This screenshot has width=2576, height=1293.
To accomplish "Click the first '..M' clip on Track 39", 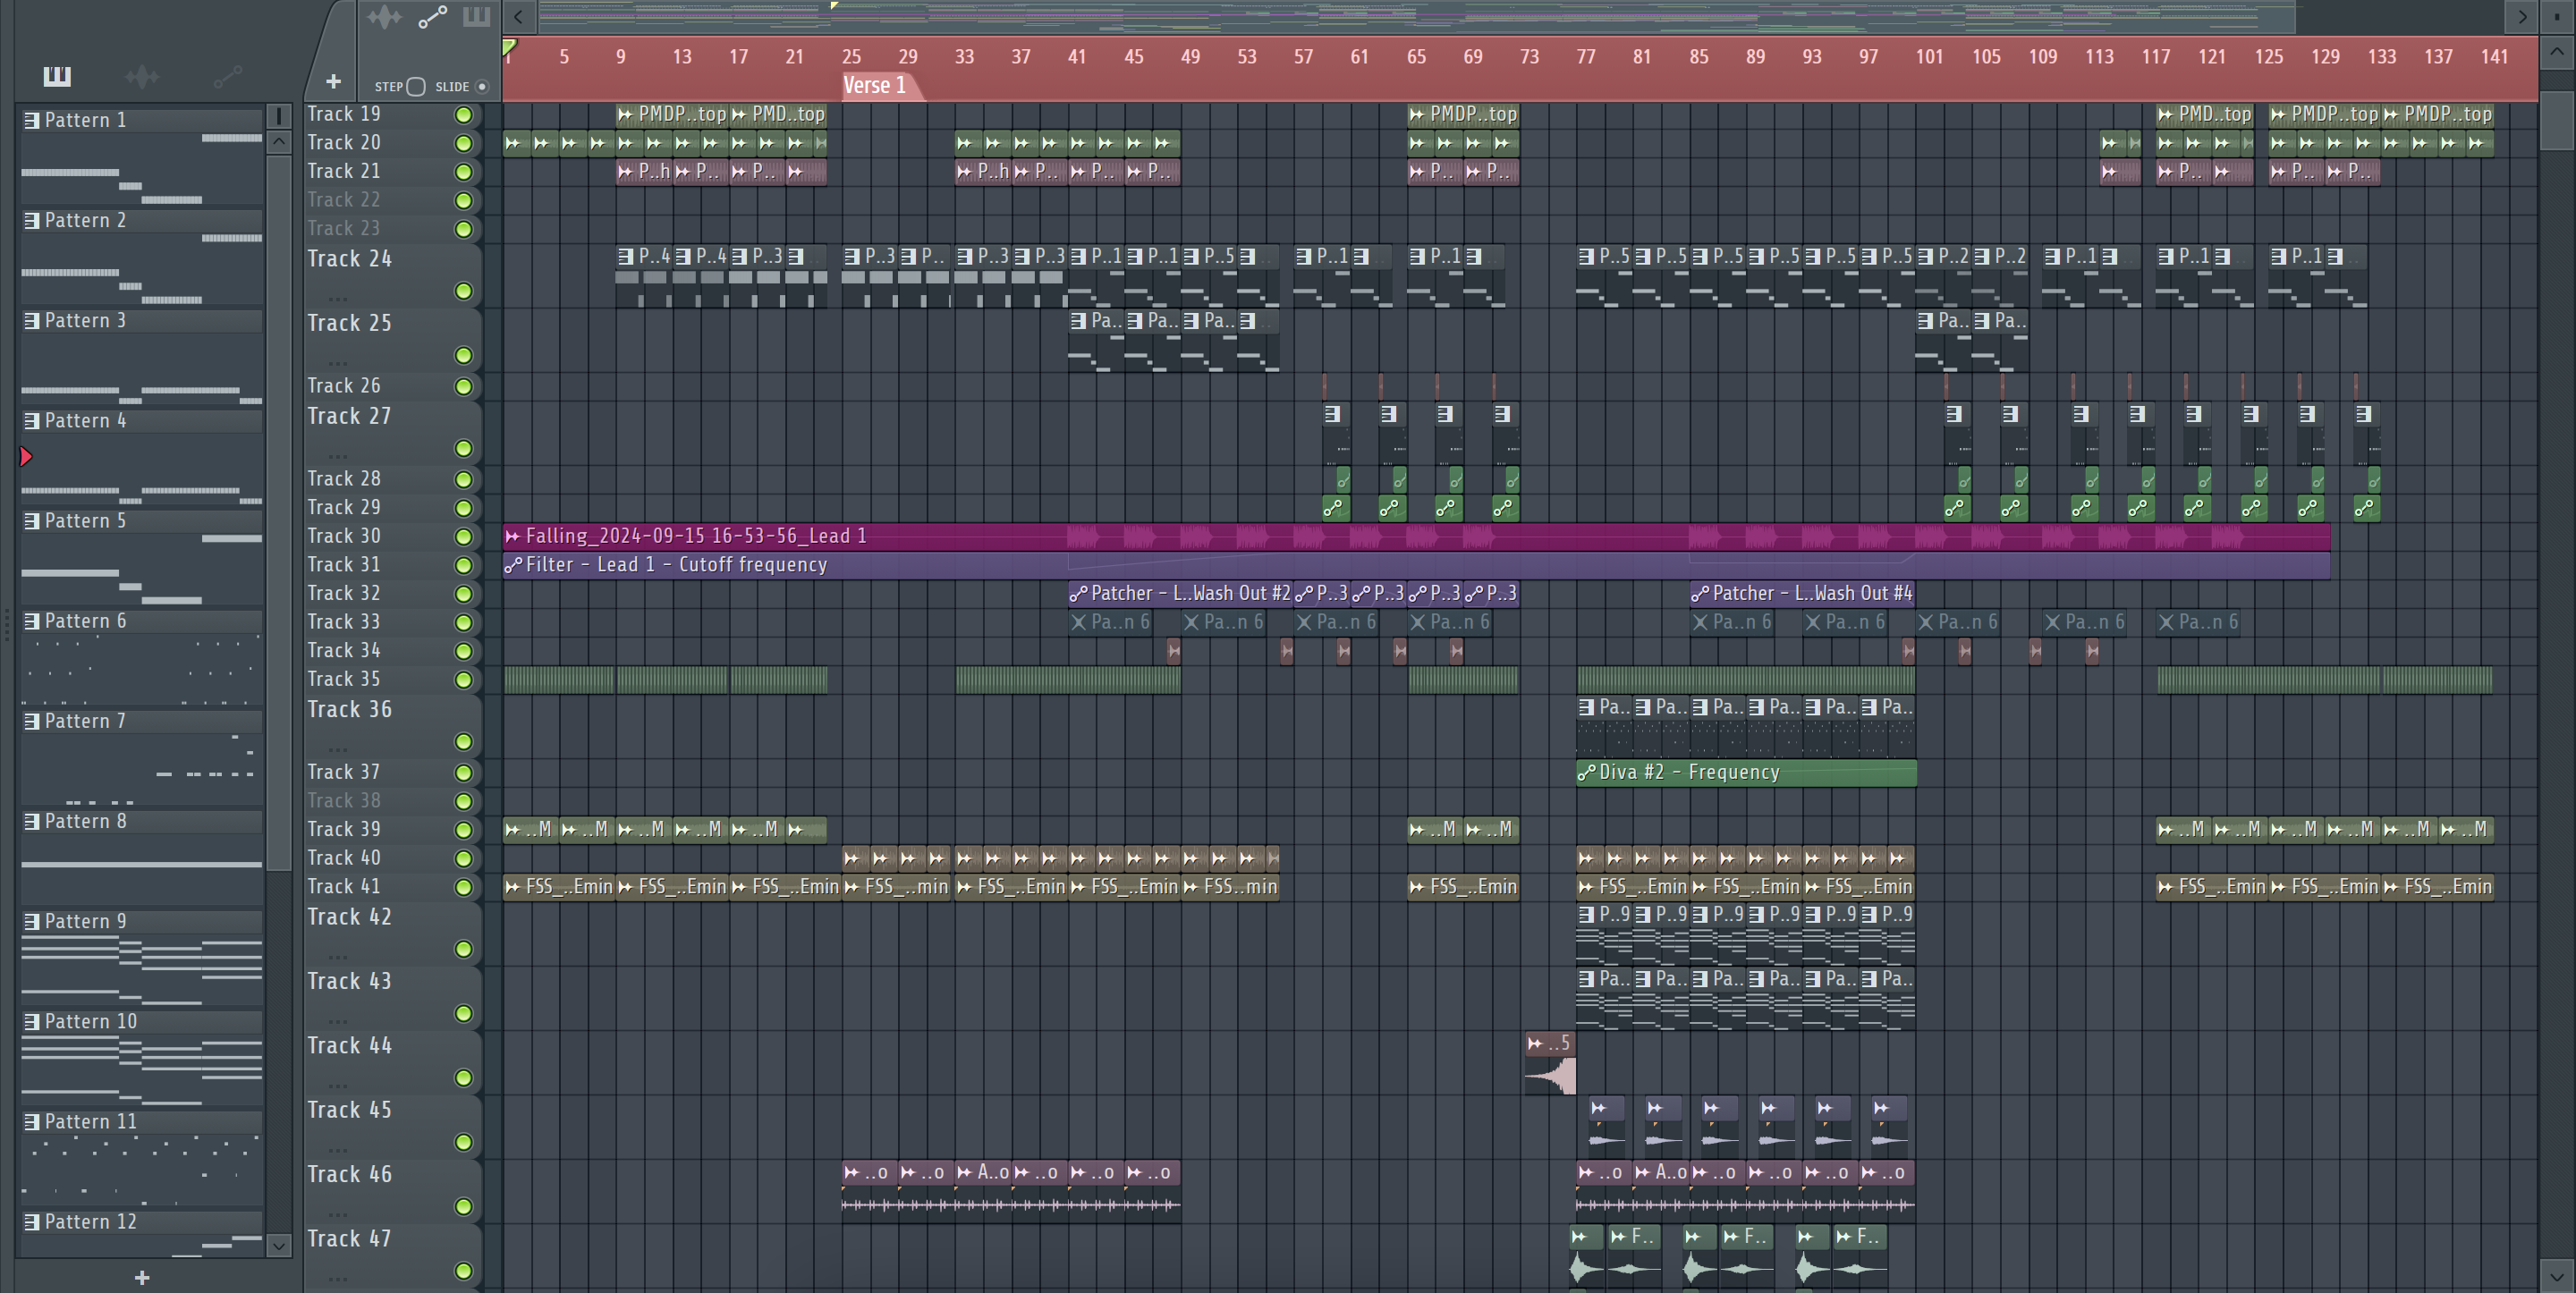I will tap(531, 830).
